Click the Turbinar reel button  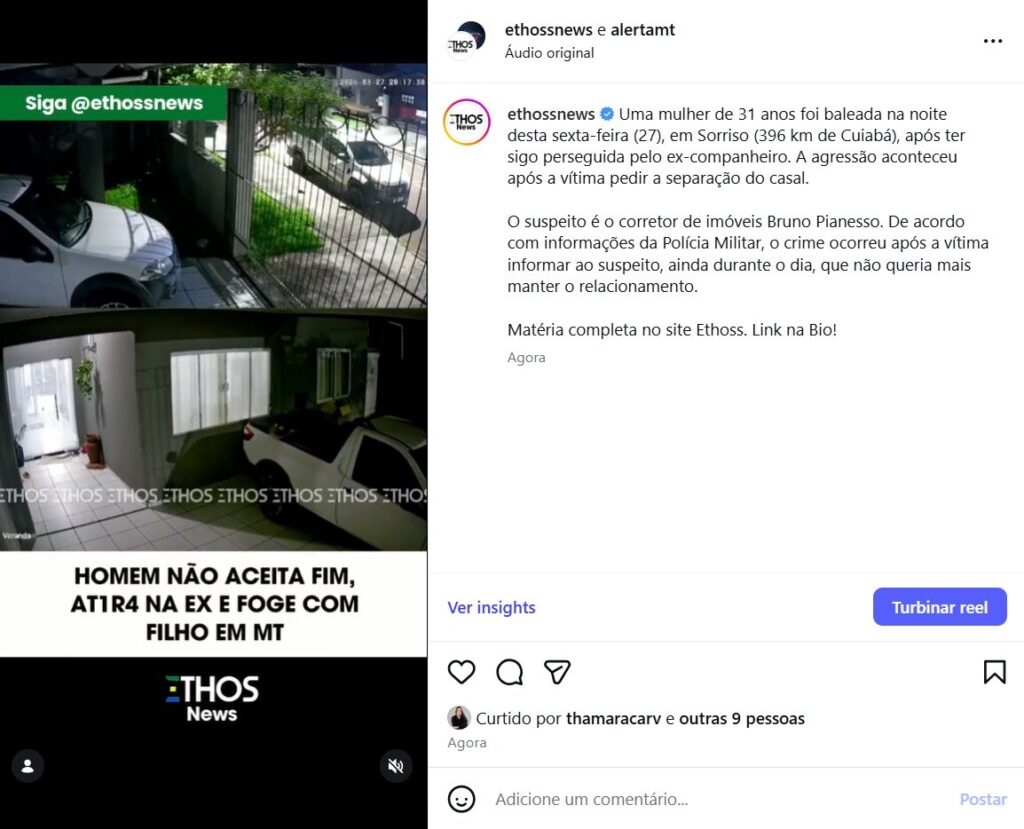click(940, 607)
